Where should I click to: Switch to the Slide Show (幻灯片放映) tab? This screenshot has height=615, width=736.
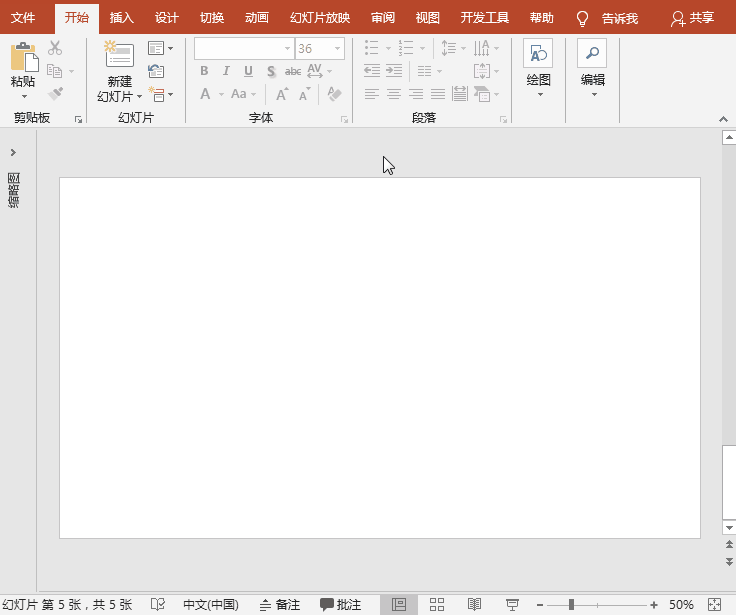319,18
